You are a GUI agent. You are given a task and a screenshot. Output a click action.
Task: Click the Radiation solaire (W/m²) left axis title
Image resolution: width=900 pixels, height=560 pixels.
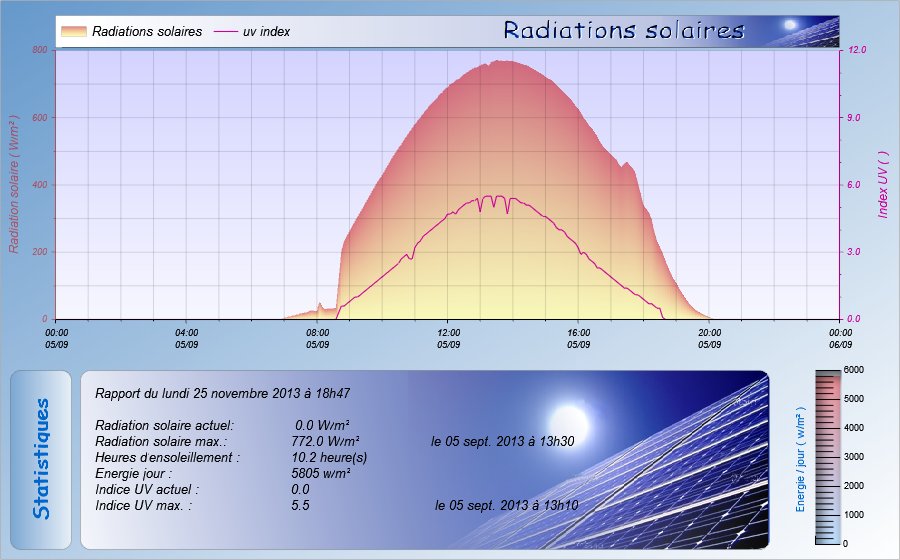pos(16,183)
